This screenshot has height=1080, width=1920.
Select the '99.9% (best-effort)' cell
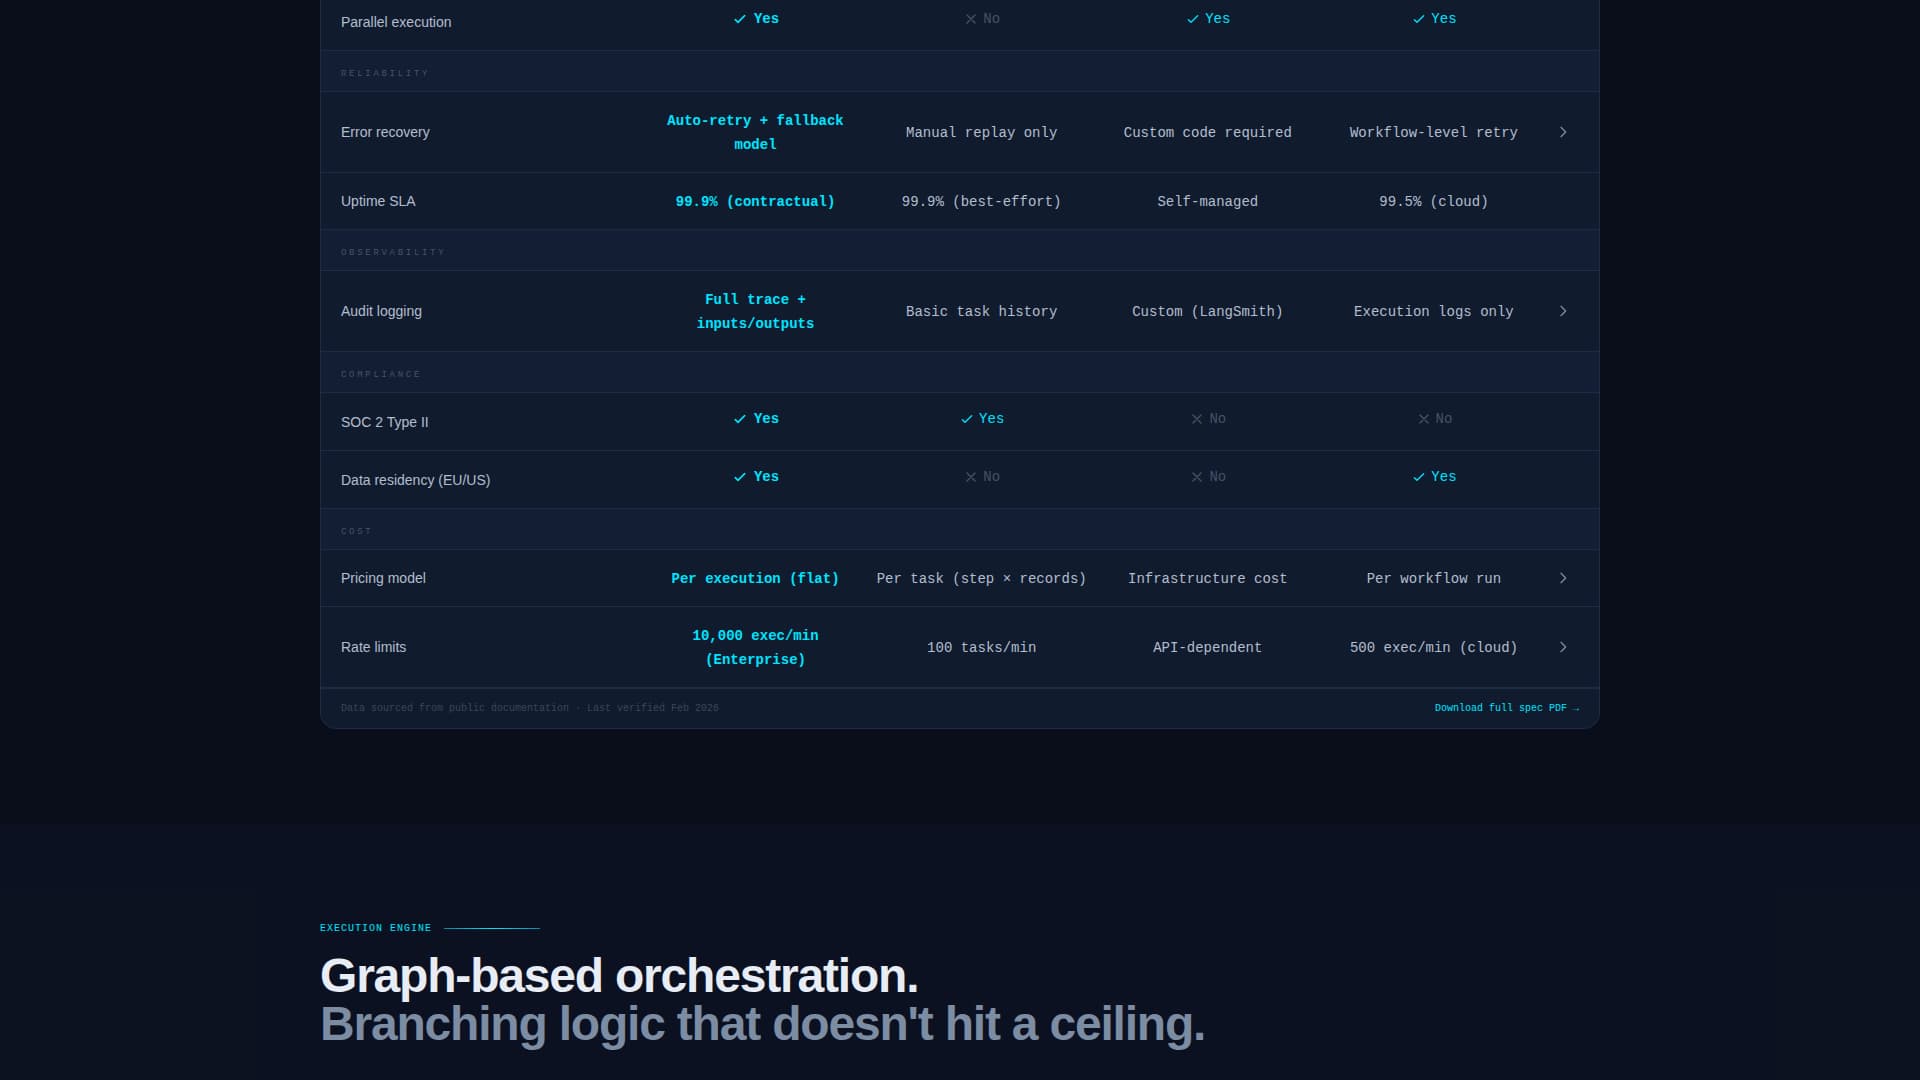pyautogui.click(x=981, y=201)
